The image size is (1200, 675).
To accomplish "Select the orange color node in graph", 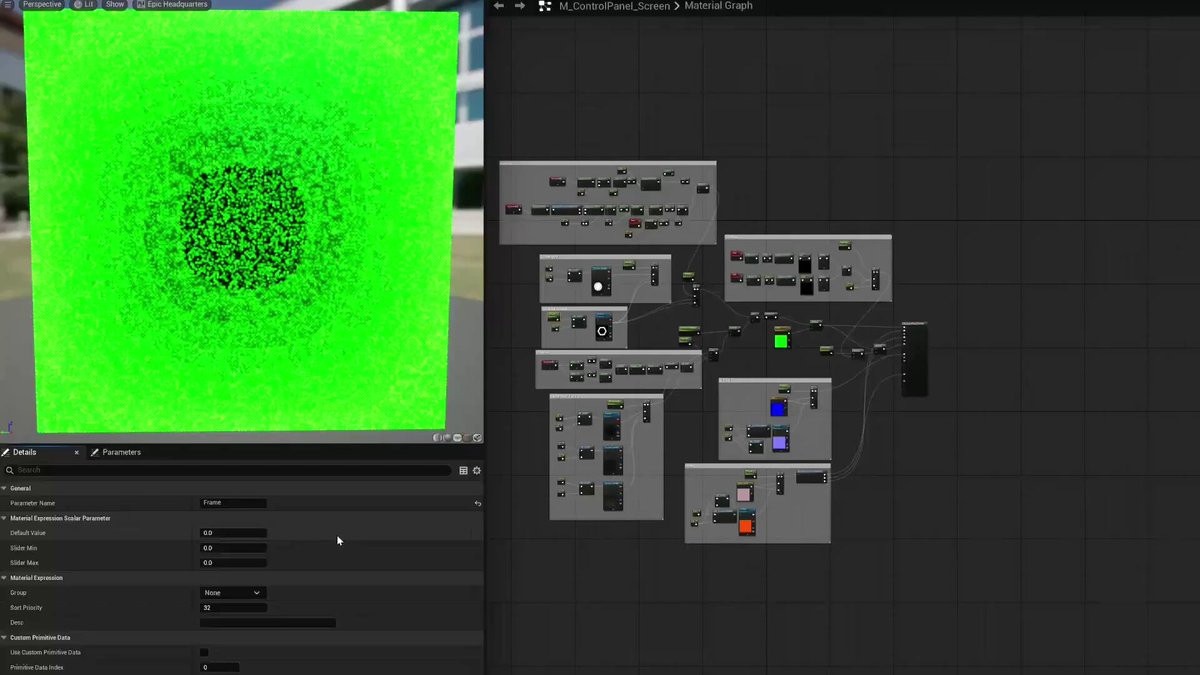I will click(x=745, y=521).
